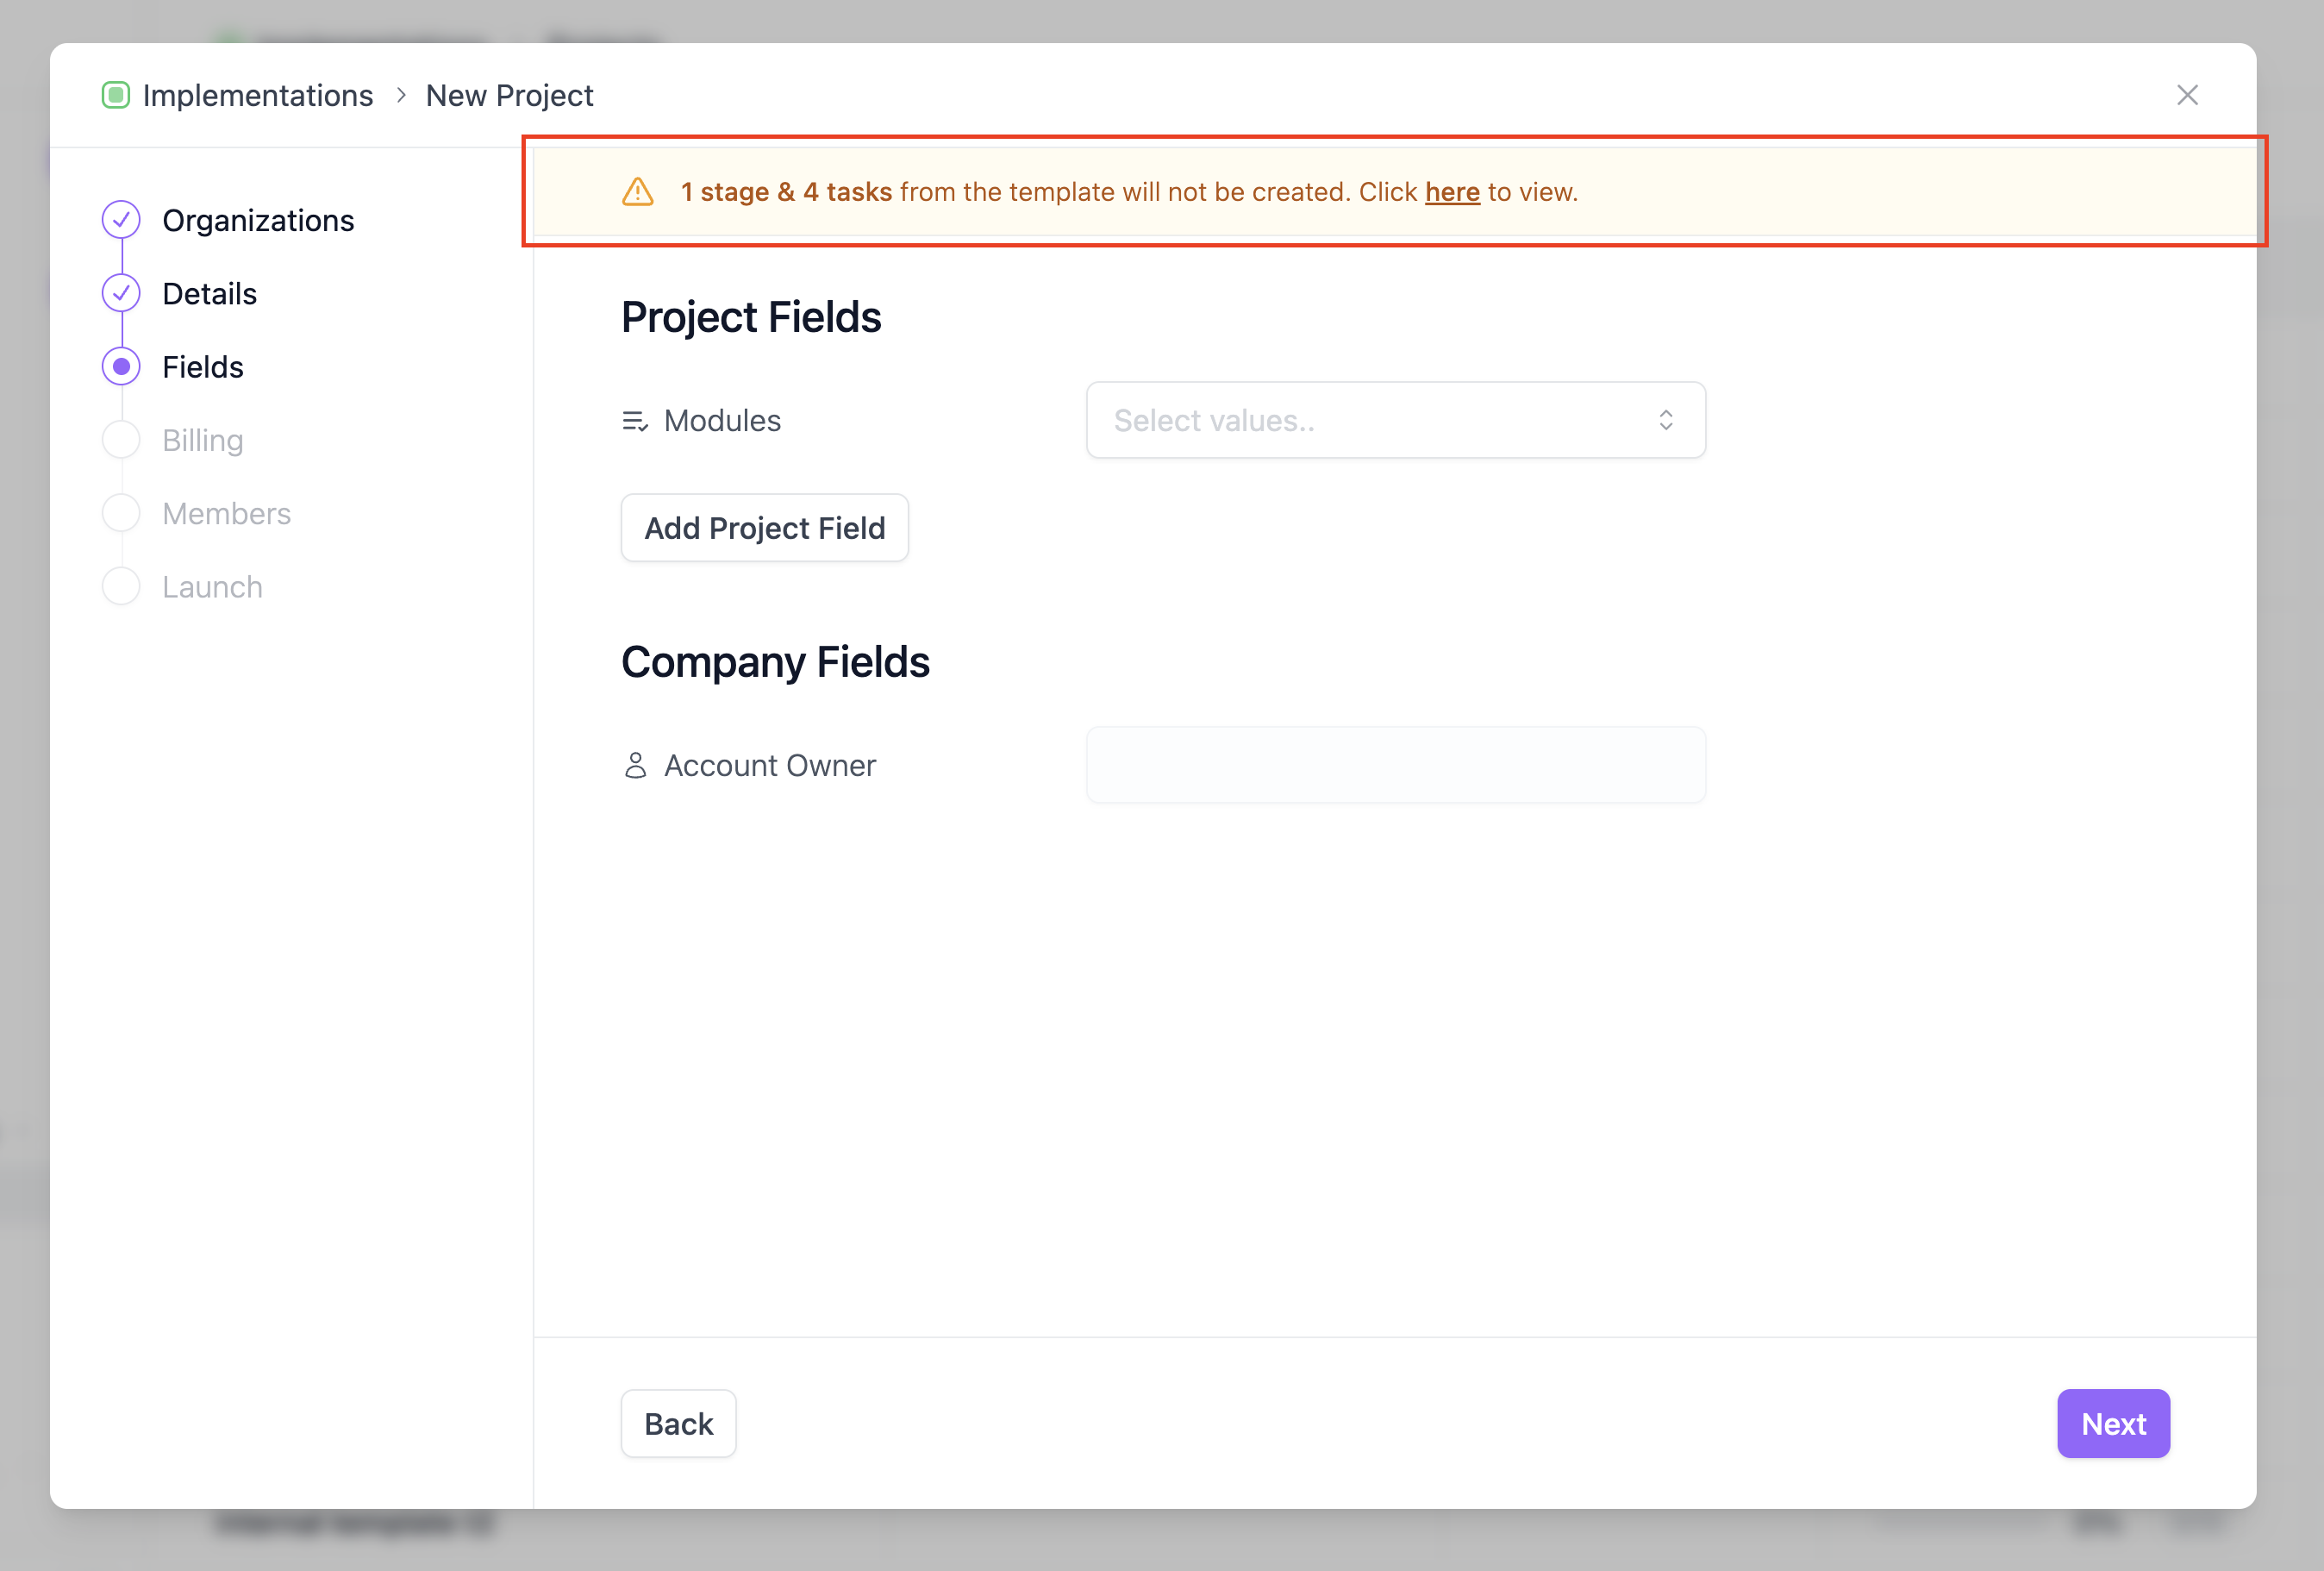Click the Modules dropdown up-down arrows
The width and height of the screenshot is (2324, 1571).
click(x=1665, y=421)
